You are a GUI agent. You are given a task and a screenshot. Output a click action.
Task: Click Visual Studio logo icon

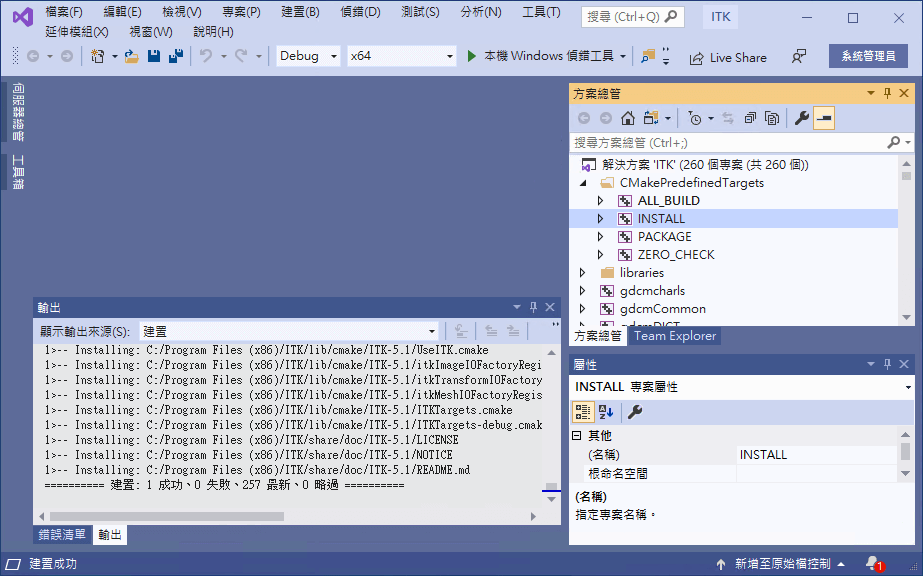22,17
